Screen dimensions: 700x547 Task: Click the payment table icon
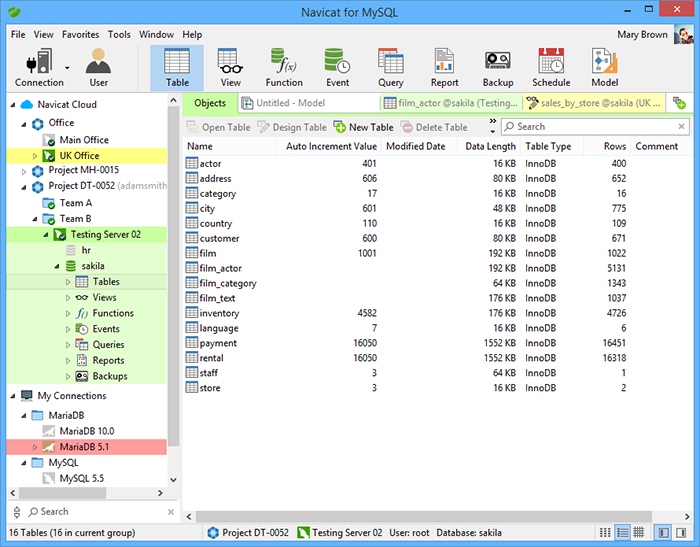[192, 342]
